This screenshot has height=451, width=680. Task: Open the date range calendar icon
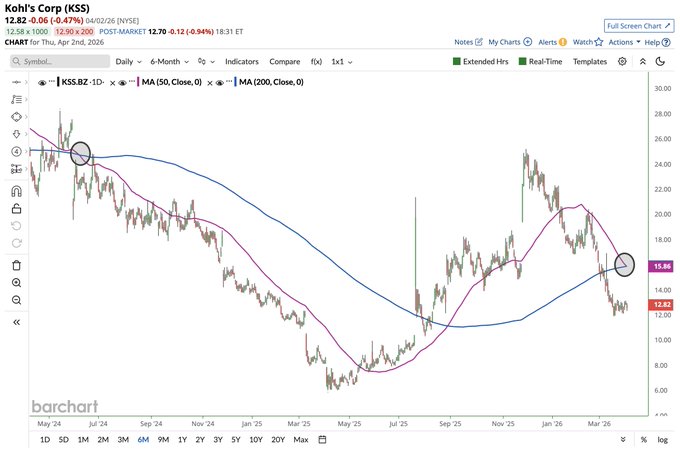tap(322, 439)
